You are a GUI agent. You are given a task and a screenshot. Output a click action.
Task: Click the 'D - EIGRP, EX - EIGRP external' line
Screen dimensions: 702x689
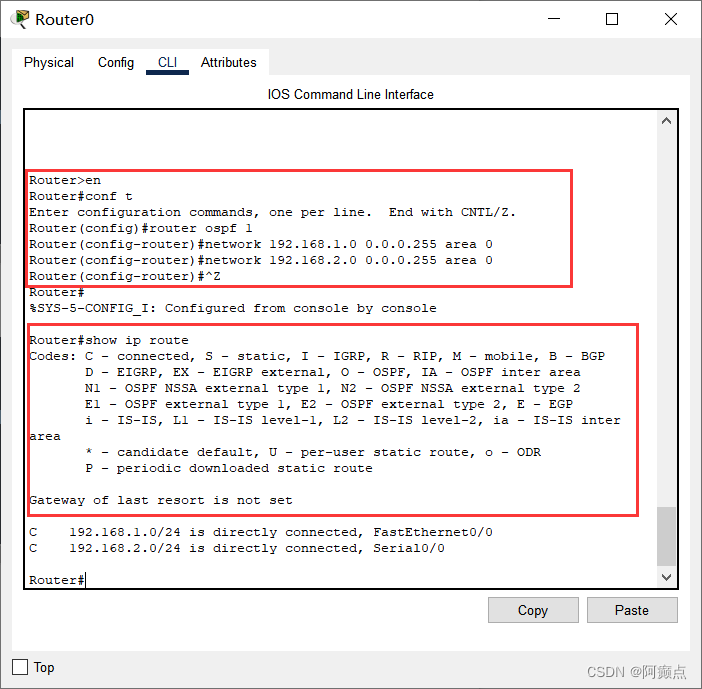[333, 372]
